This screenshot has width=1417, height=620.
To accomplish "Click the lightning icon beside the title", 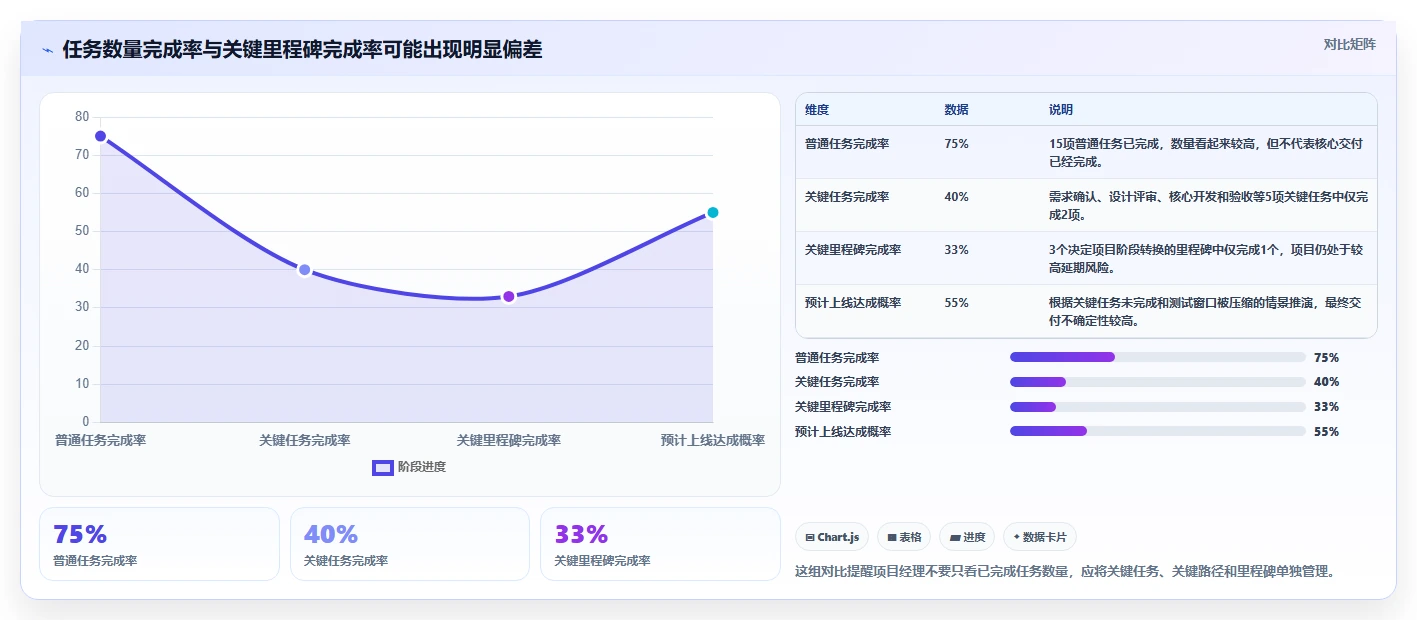I will (48, 50).
